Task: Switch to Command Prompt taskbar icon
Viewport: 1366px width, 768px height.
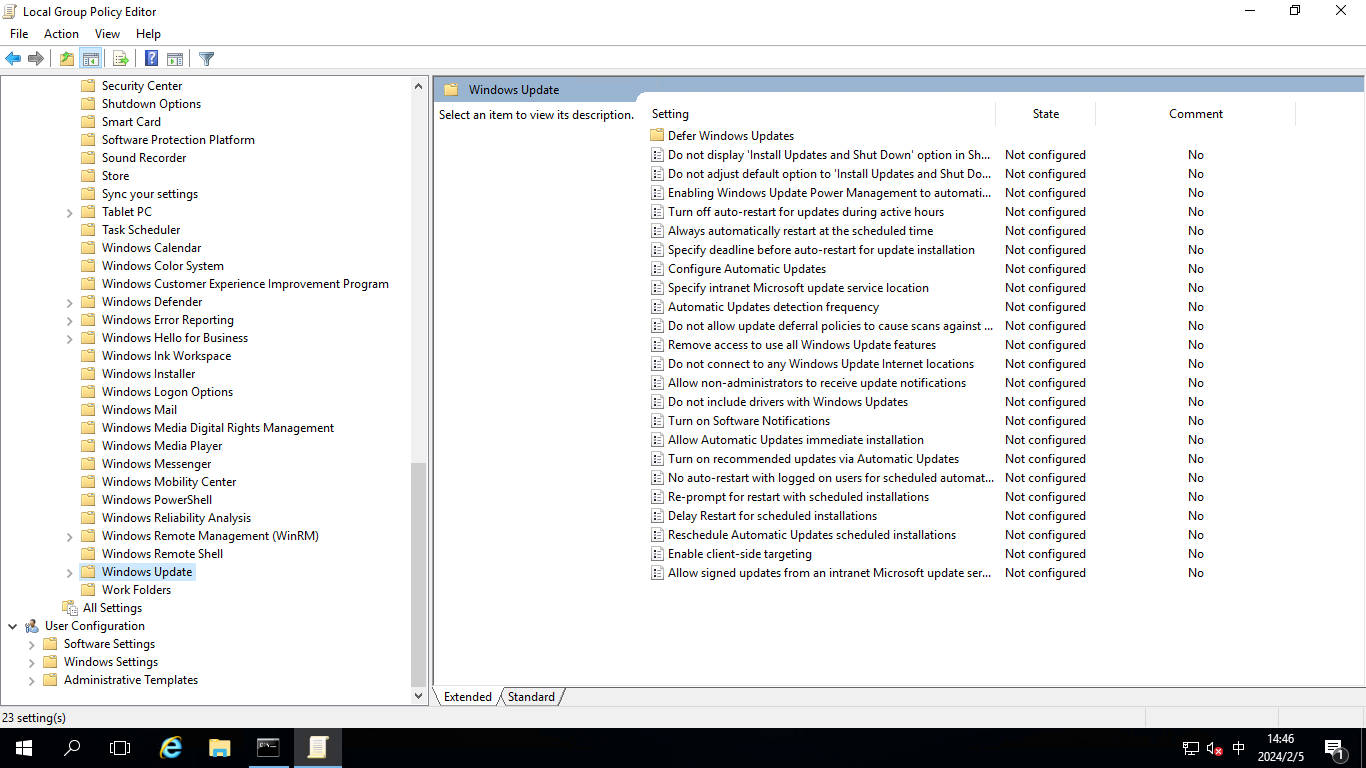Action: [x=268, y=748]
